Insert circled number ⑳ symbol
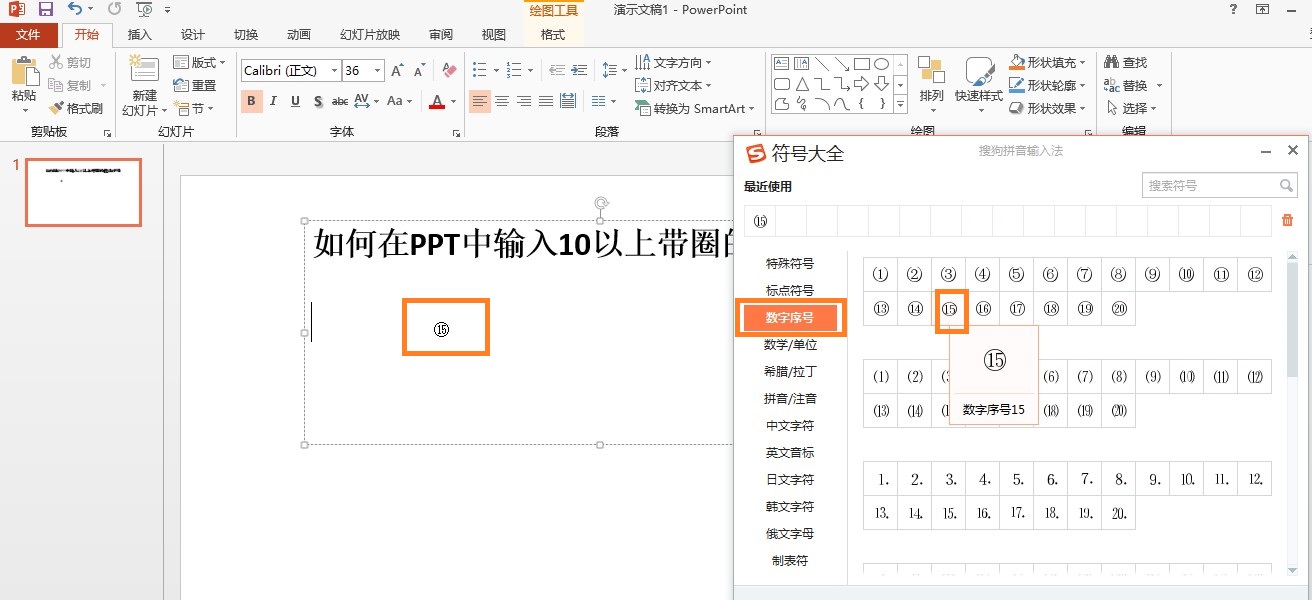 [x=1119, y=309]
